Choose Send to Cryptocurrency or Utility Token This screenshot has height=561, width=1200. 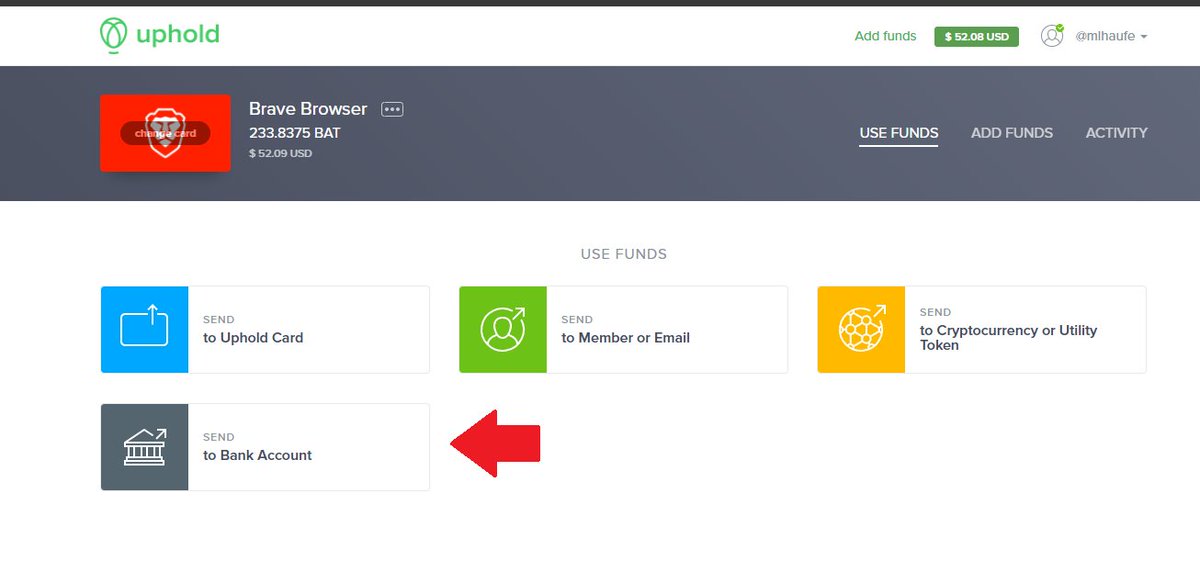(x=982, y=330)
